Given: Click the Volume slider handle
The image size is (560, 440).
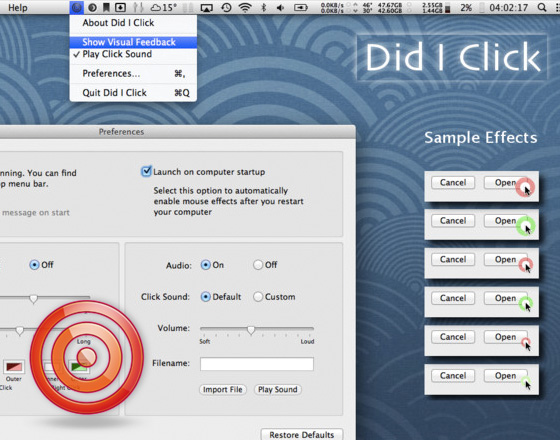Looking at the screenshot, I should point(251,330).
